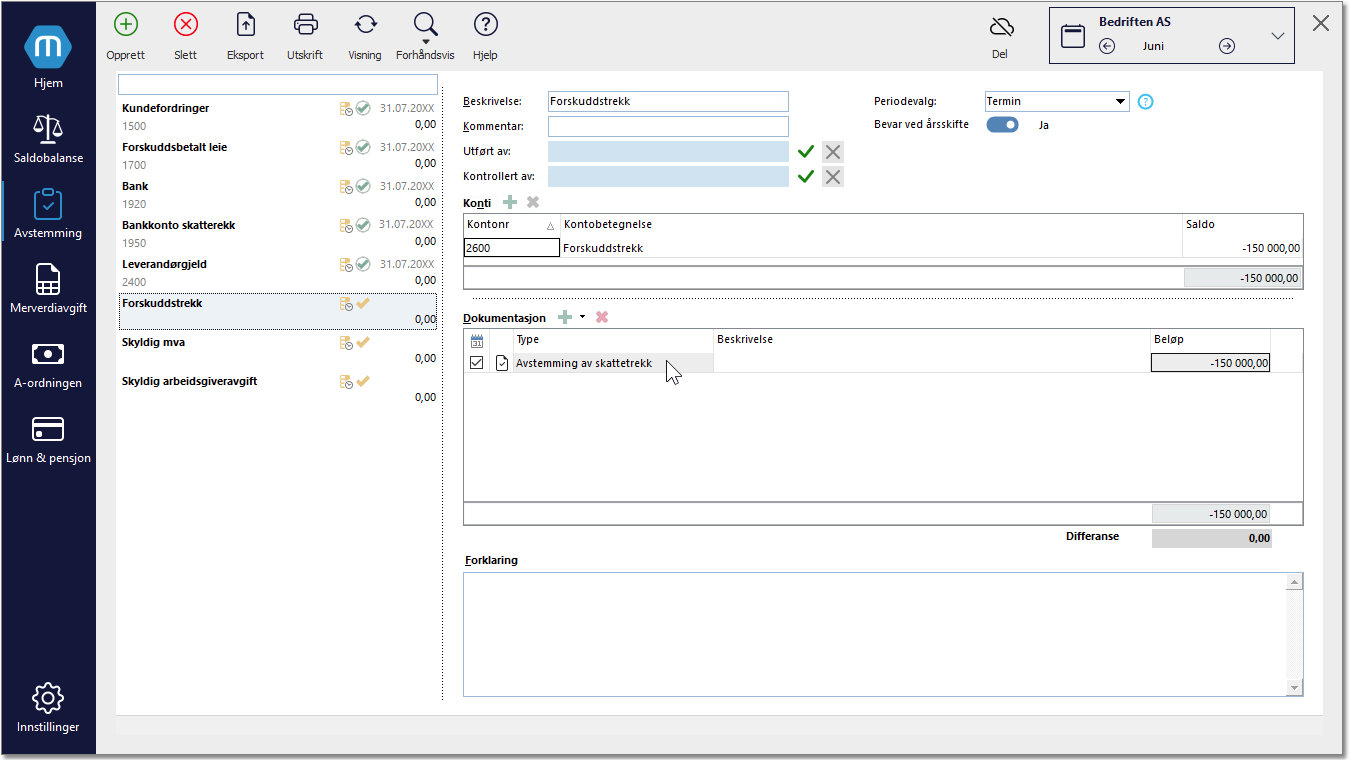Click Avstemming av skattetrekk type cell
1350x762 pixels.
coord(613,363)
